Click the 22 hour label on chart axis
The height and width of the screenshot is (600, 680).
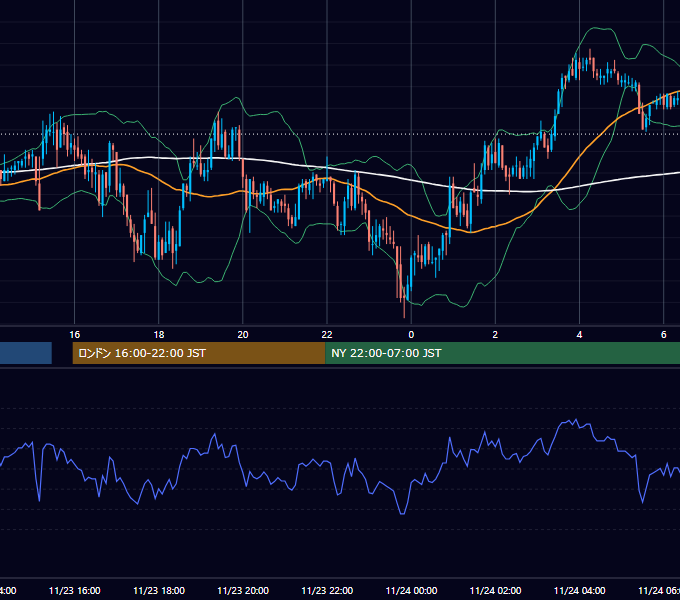pyautogui.click(x=327, y=334)
